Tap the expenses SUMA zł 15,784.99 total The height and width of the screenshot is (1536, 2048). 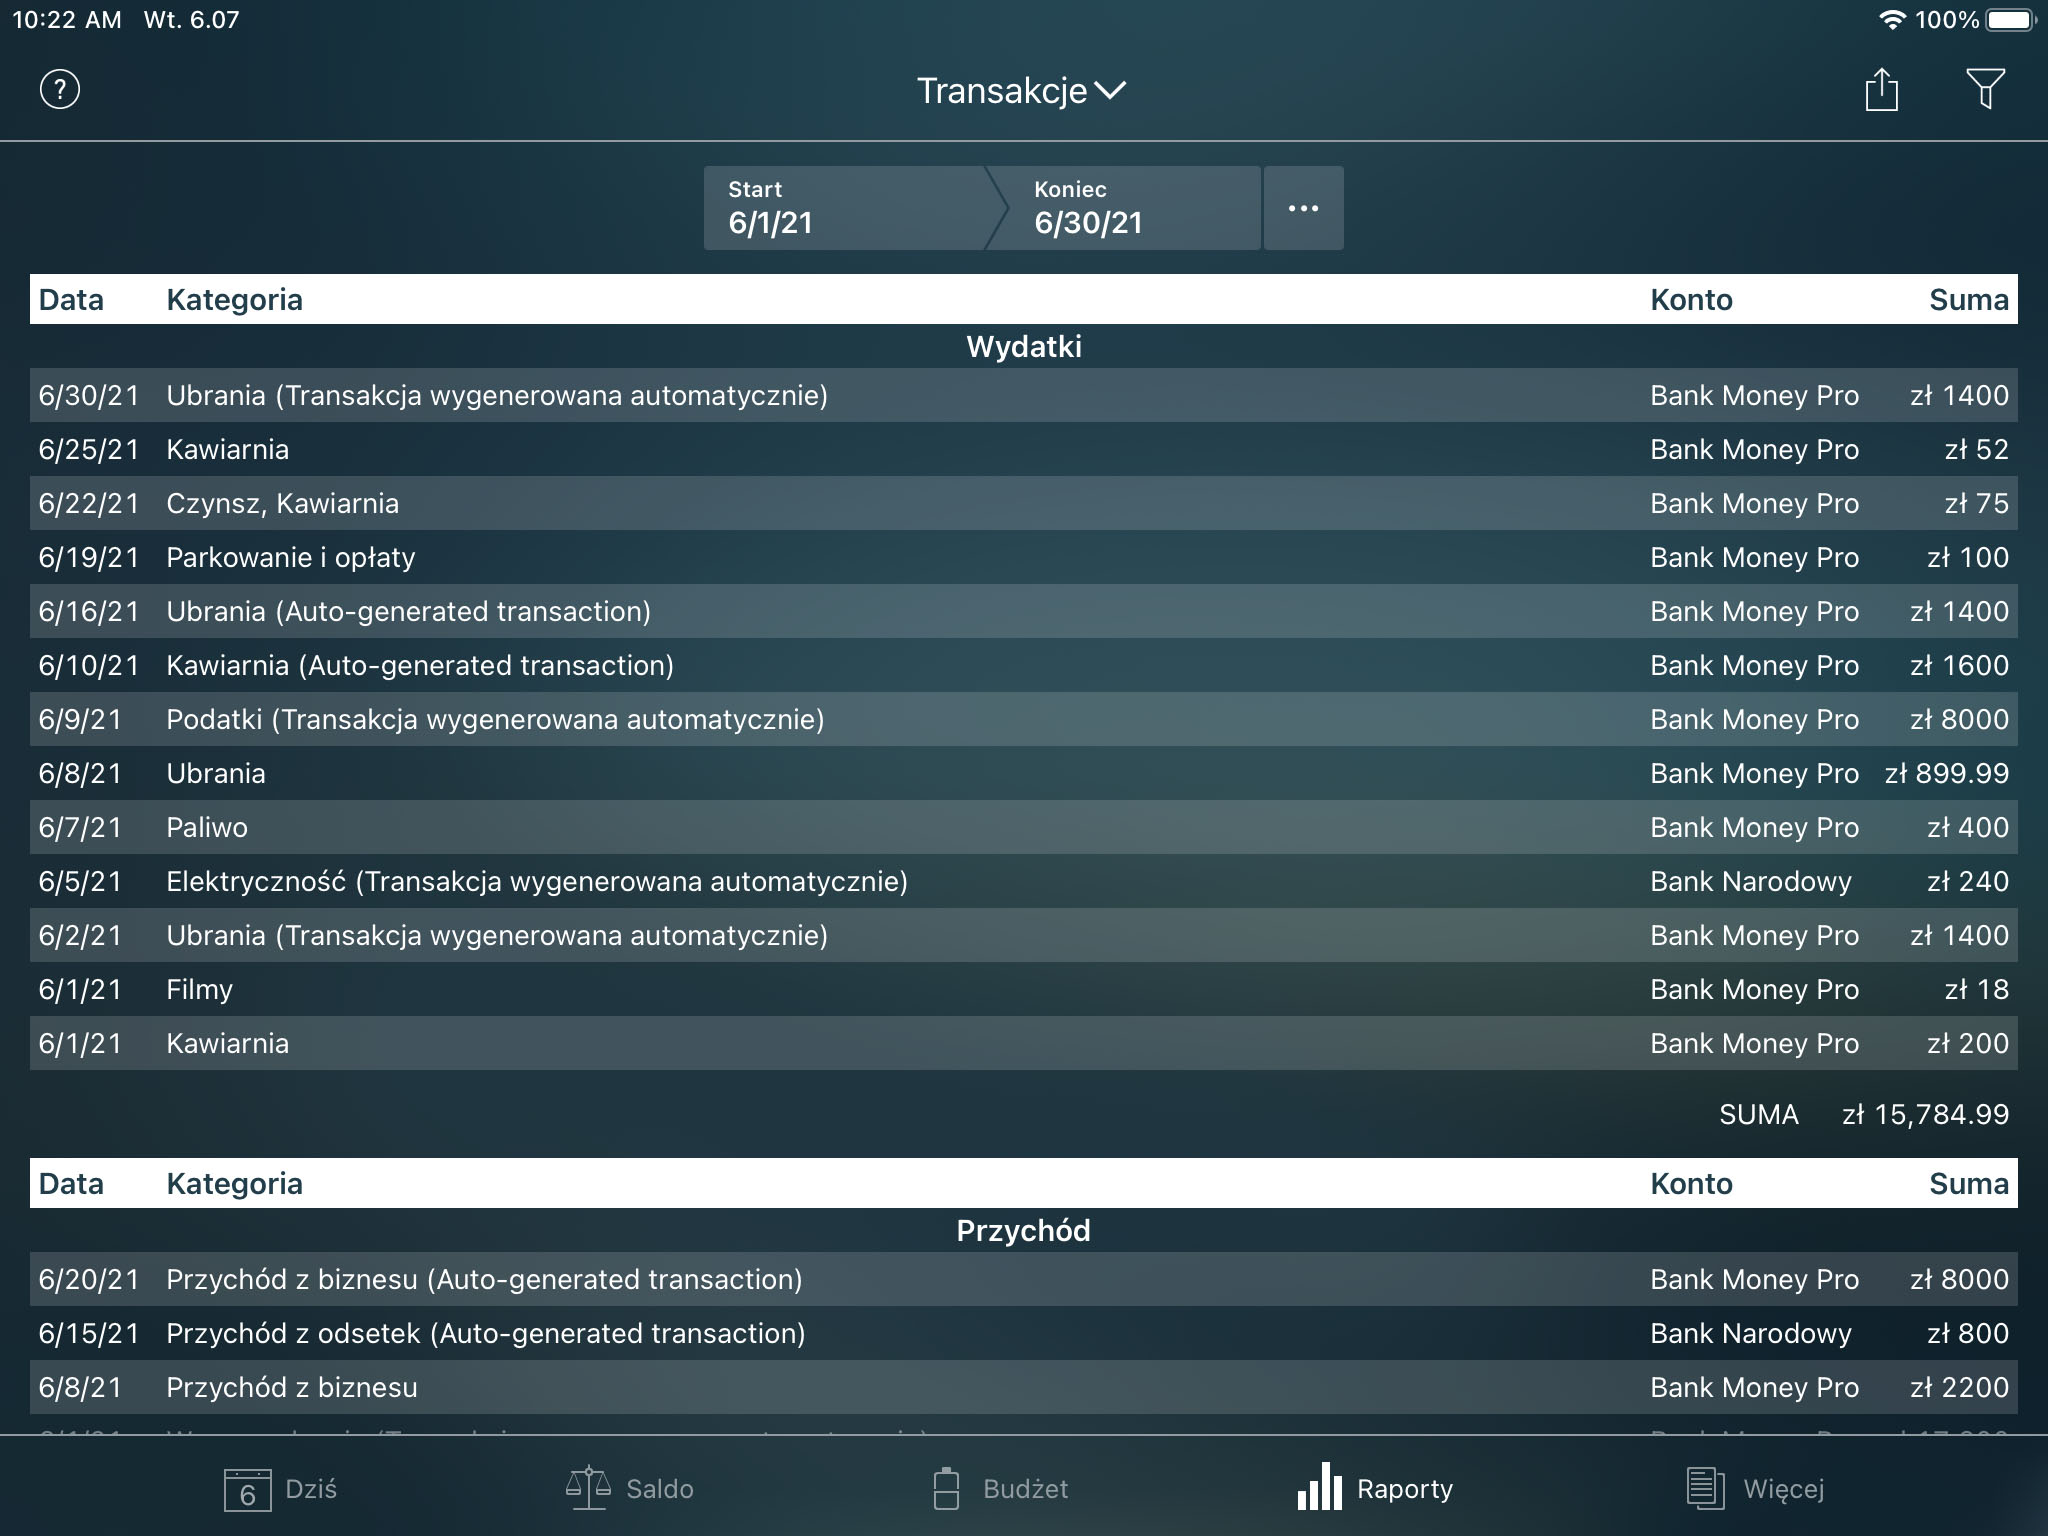point(1864,1114)
